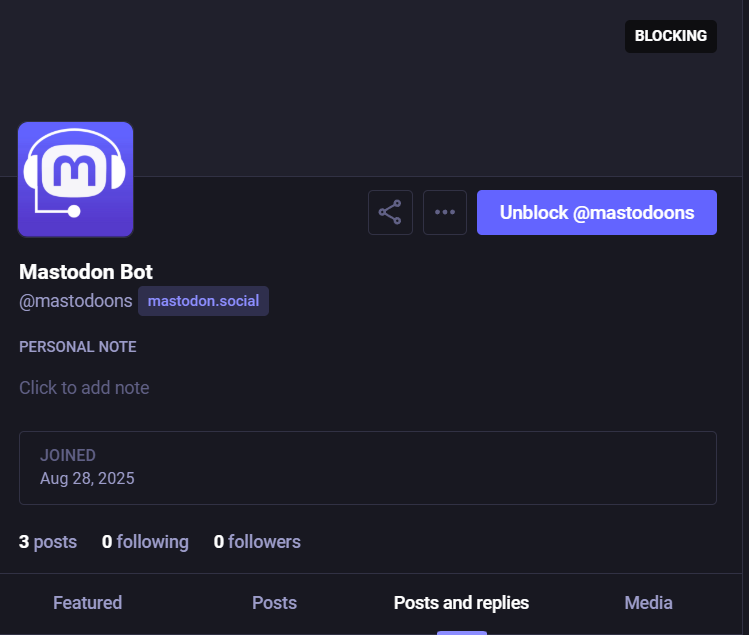Open the 0 following list

coord(145,542)
